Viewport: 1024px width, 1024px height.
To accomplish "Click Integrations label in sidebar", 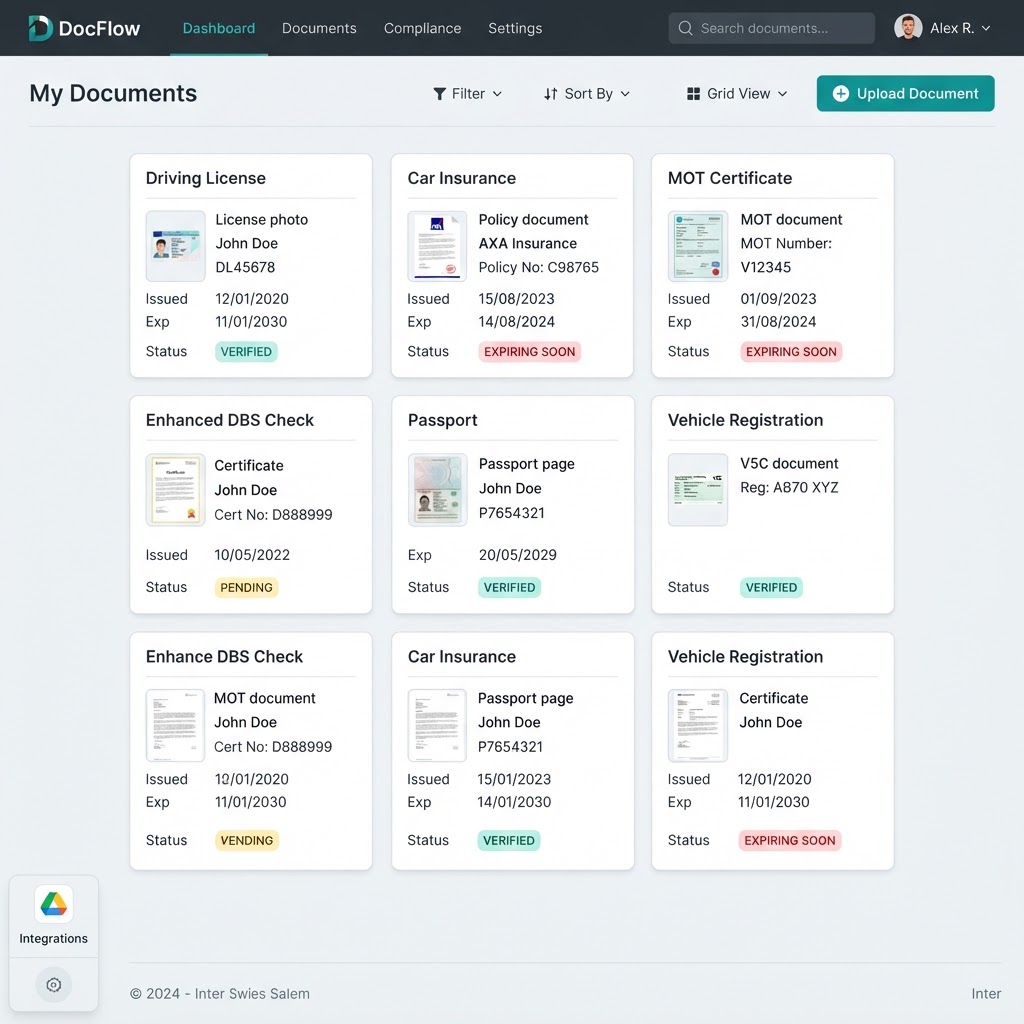I will tap(54, 938).
